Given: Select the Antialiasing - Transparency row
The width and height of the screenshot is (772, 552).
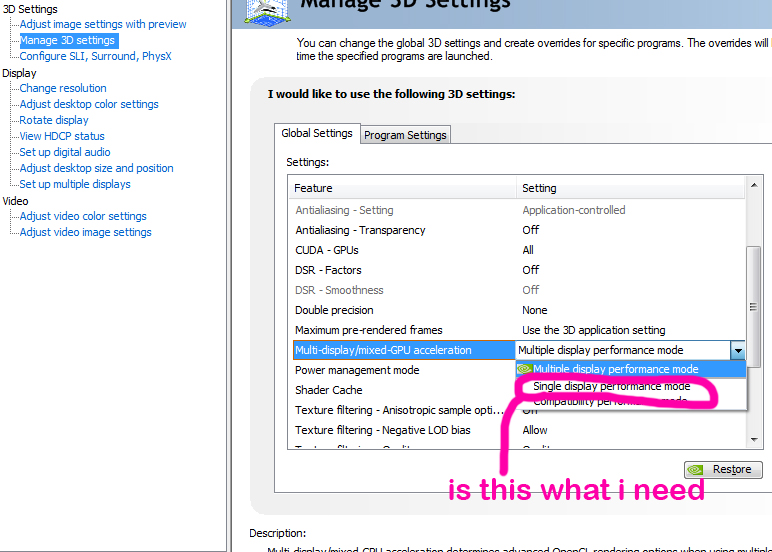Looking at the screenshot, I should coord(517,230).
